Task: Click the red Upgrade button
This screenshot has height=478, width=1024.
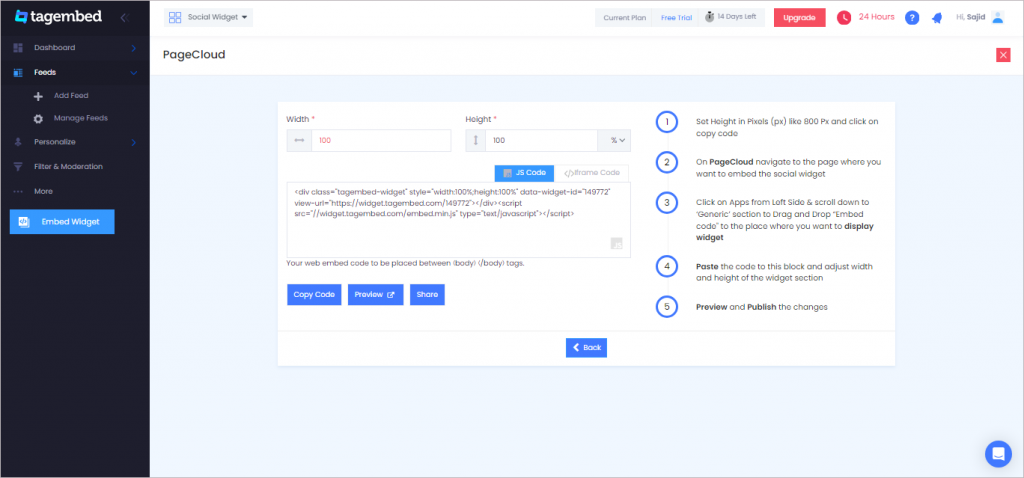Action: click(799, 18)
